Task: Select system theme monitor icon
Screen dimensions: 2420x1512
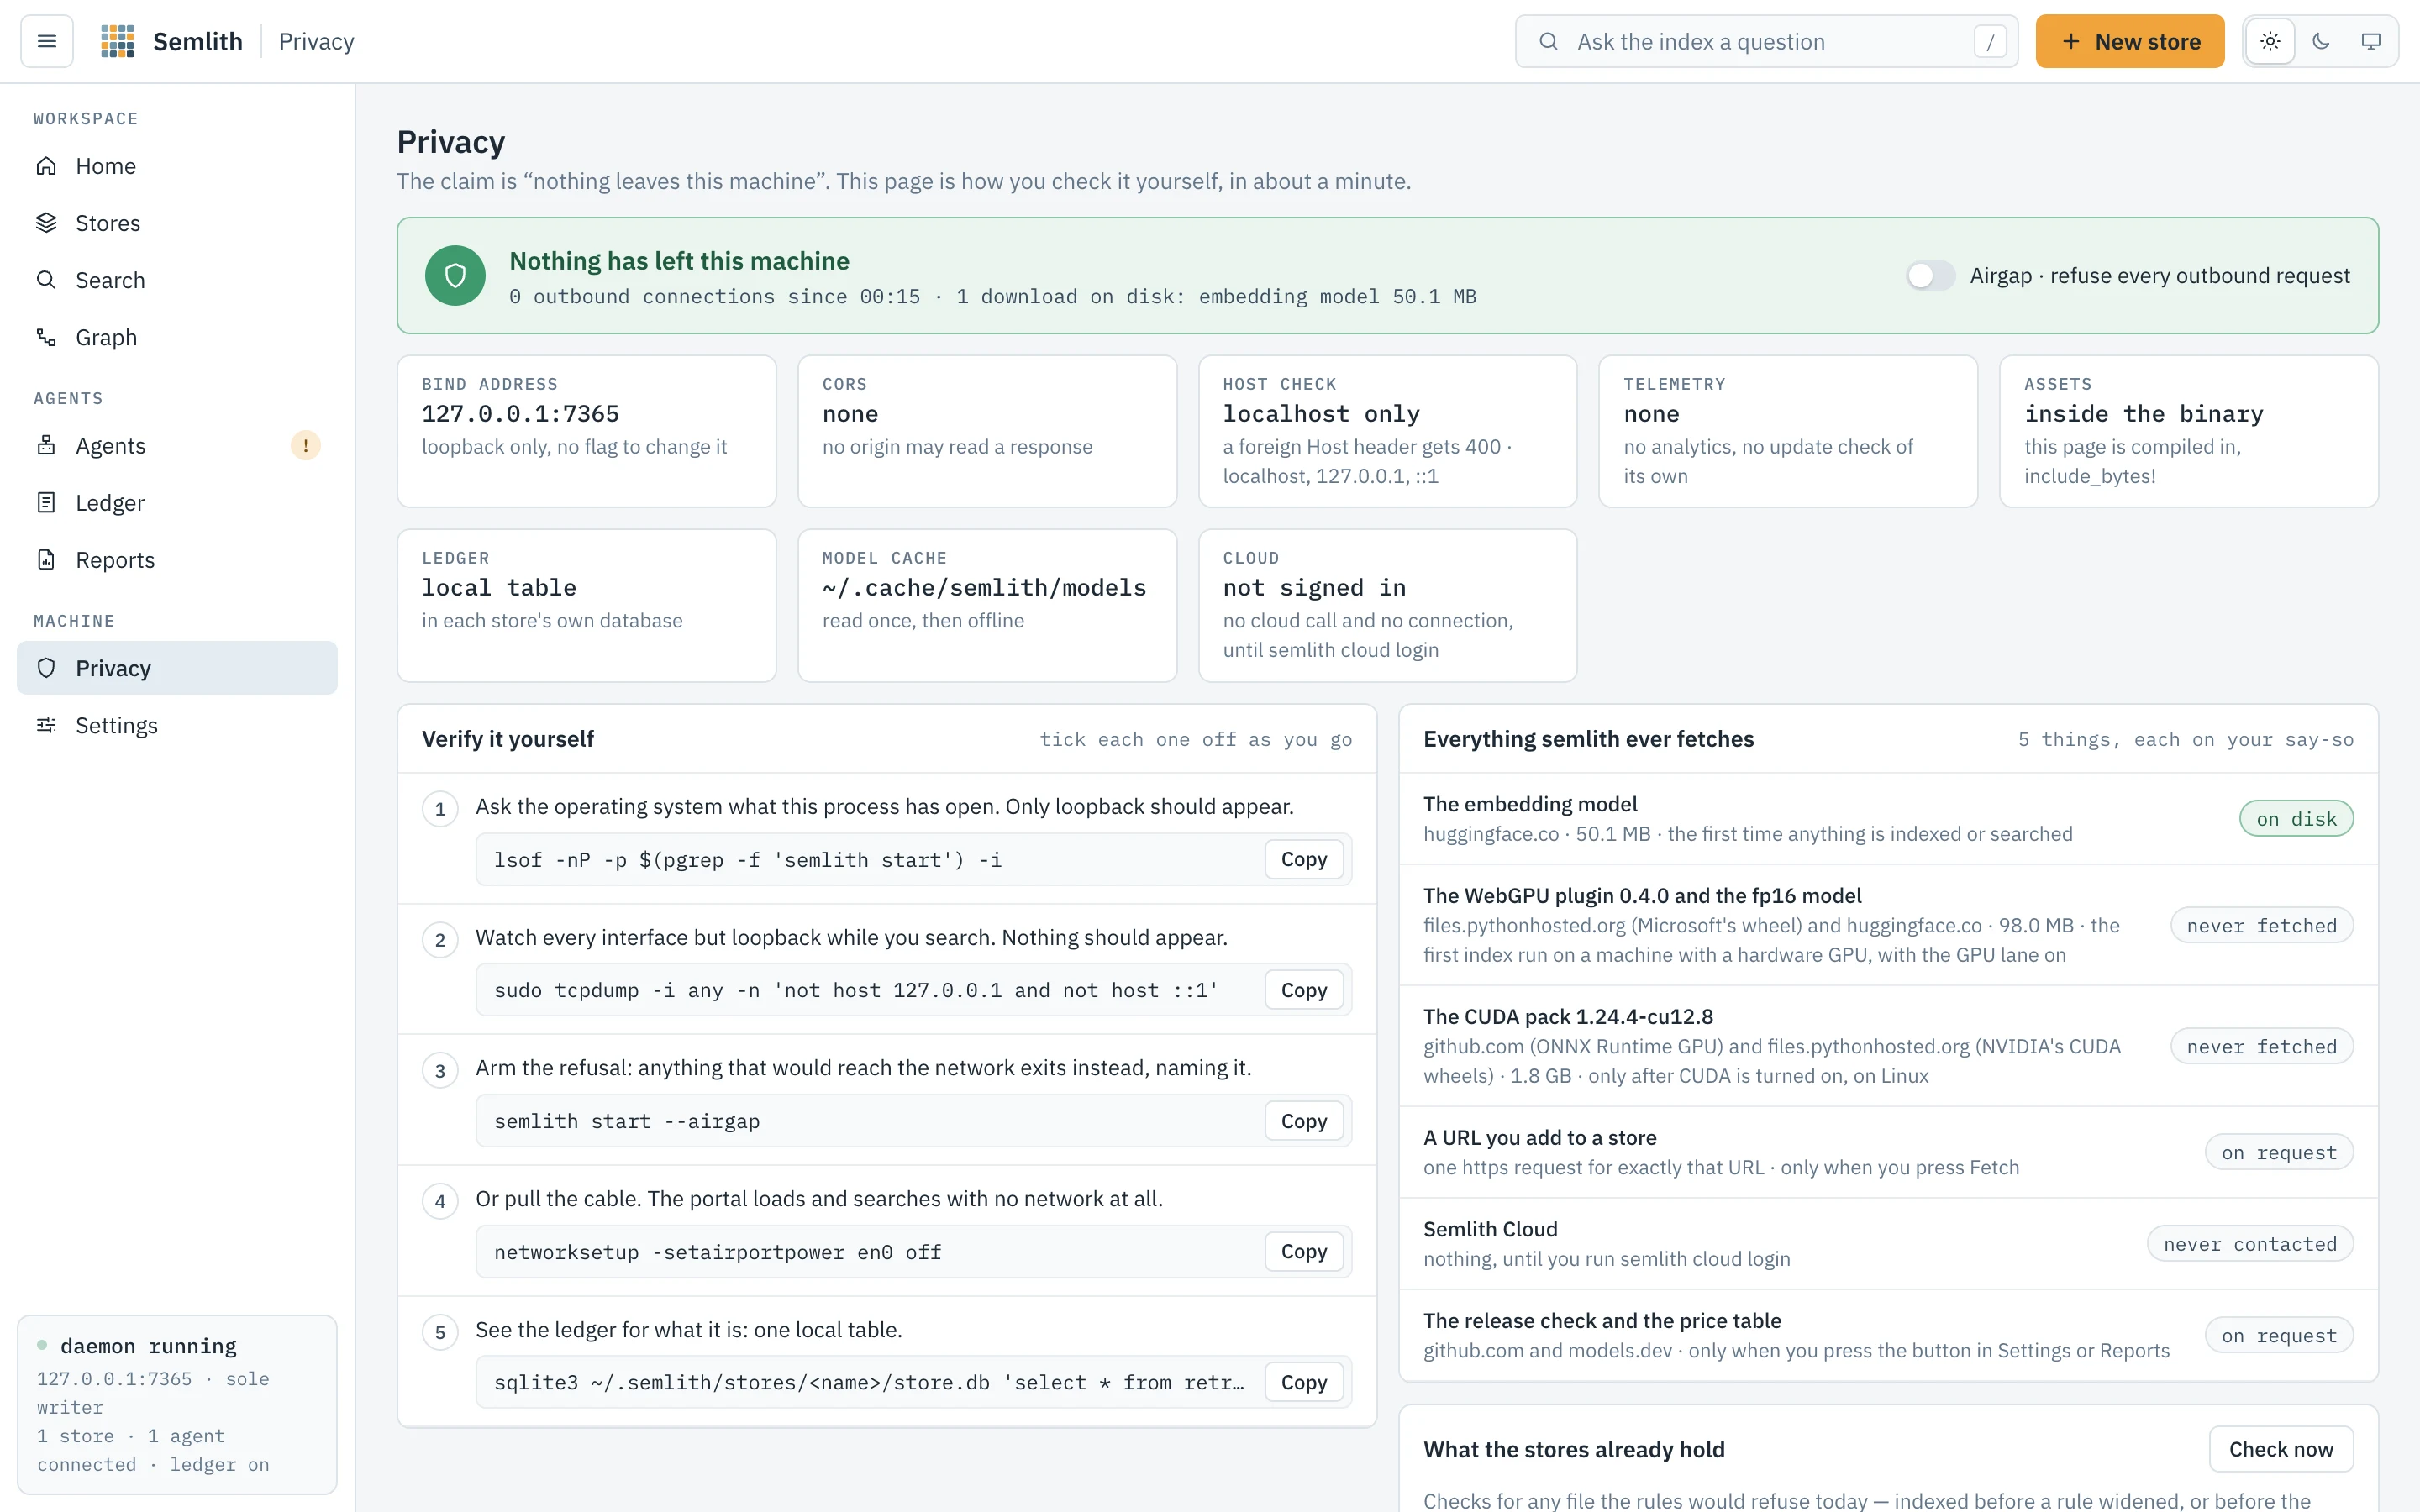Action: (x=2371, y=41)
